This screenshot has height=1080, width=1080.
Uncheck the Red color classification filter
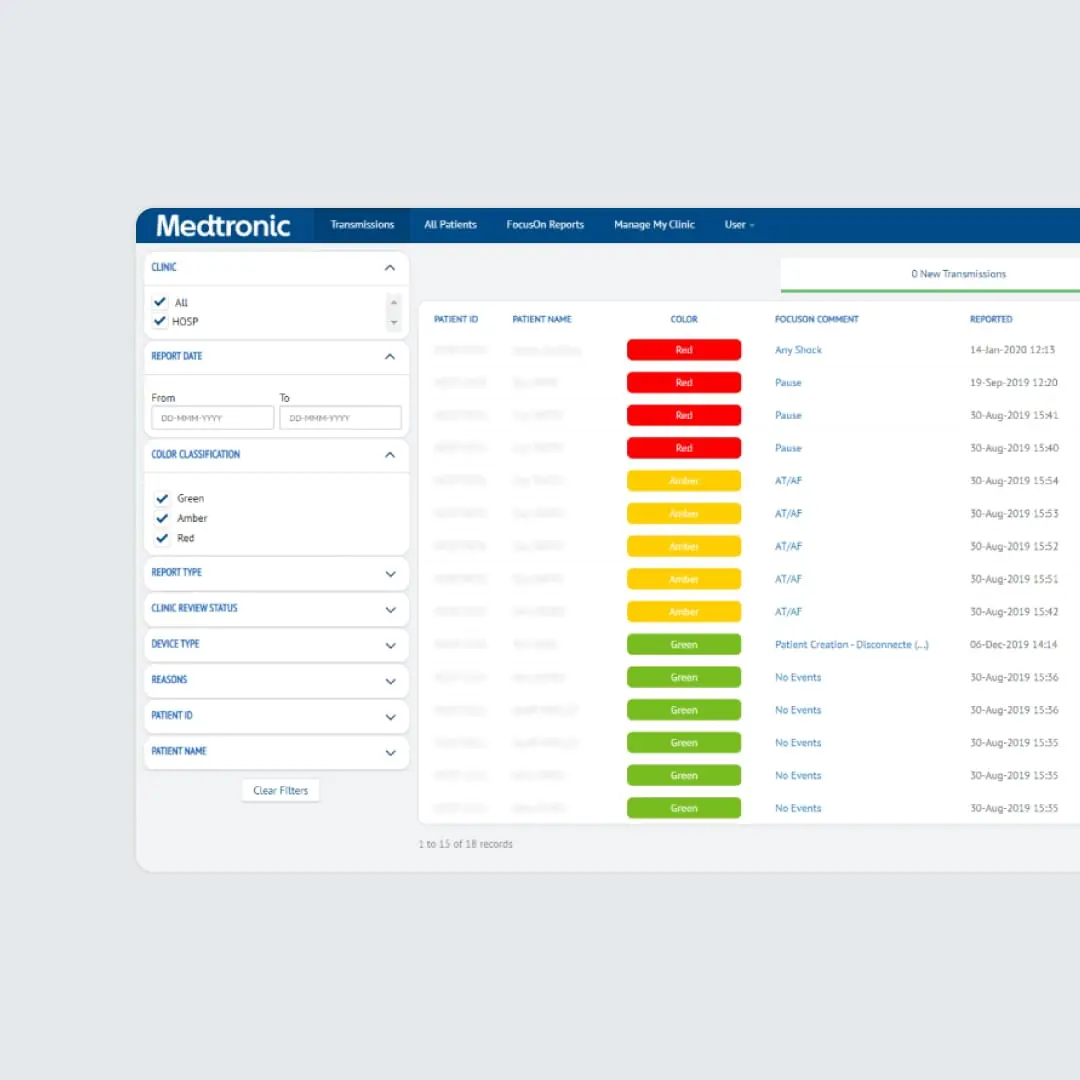162,538
